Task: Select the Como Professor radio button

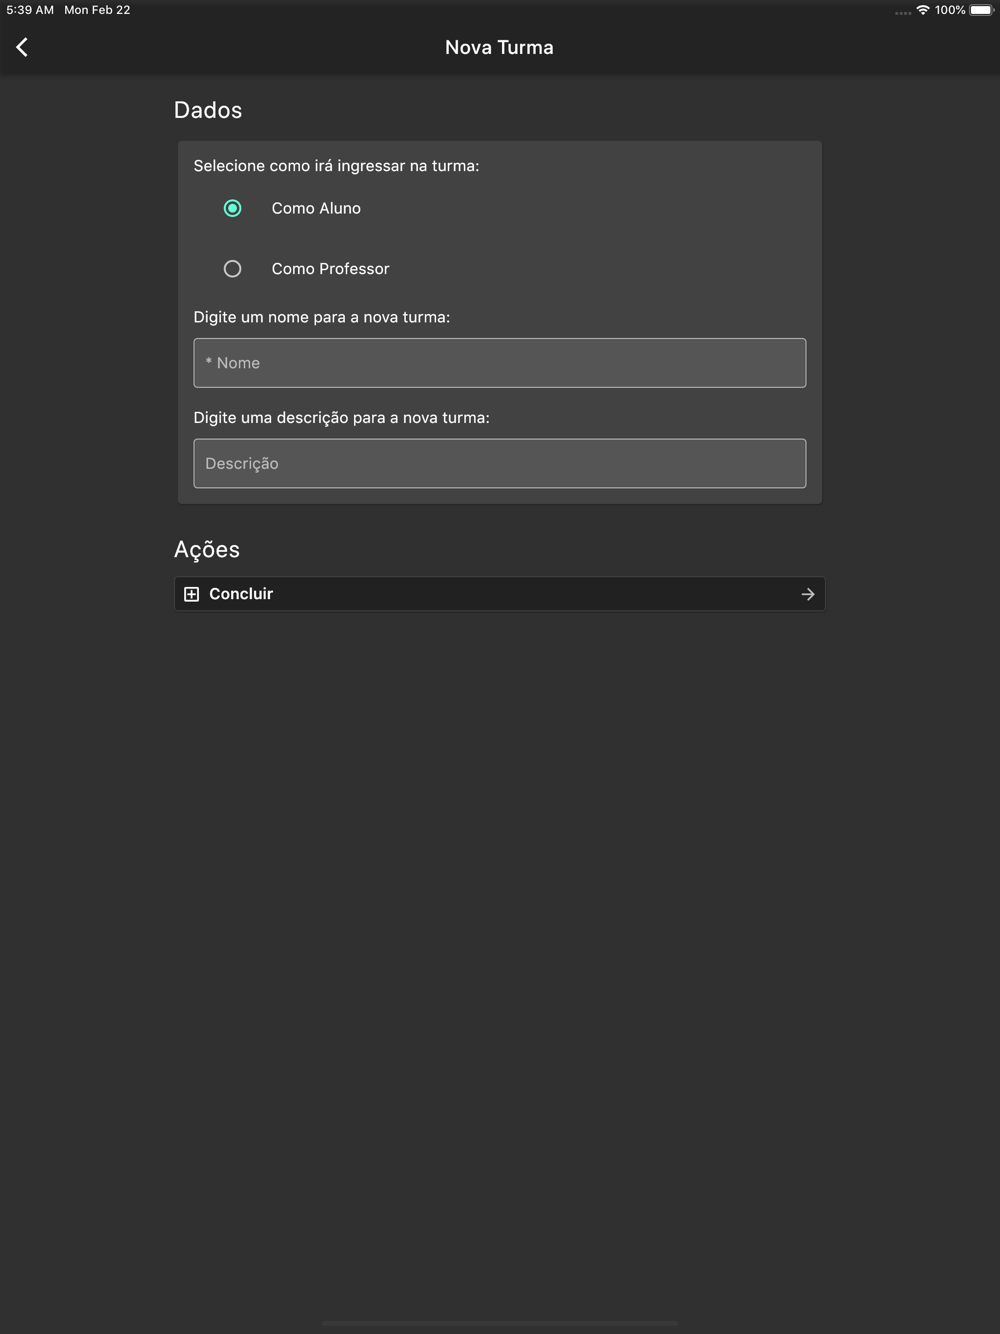Action: pyautogui.click(x=232, y=269)
